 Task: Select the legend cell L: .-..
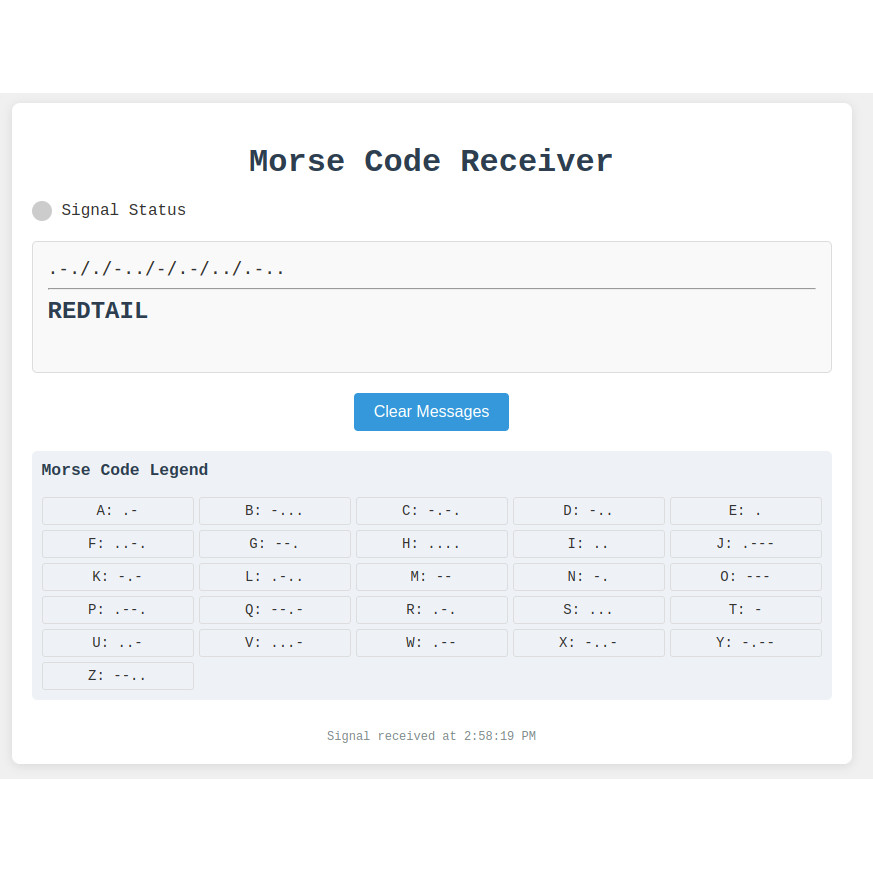click(x=275, y=576)
